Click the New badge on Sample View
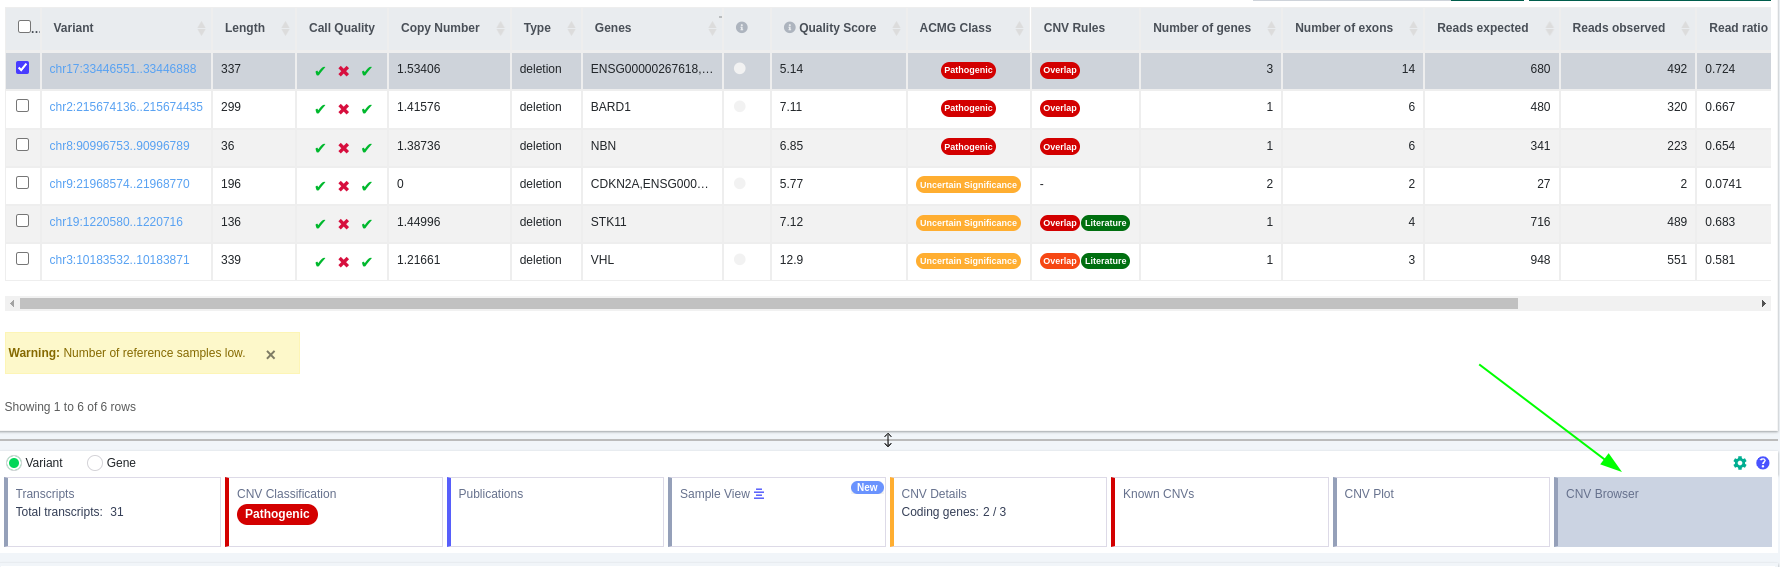The height and width of the screenshot is (567, 1780). point(867,488)
